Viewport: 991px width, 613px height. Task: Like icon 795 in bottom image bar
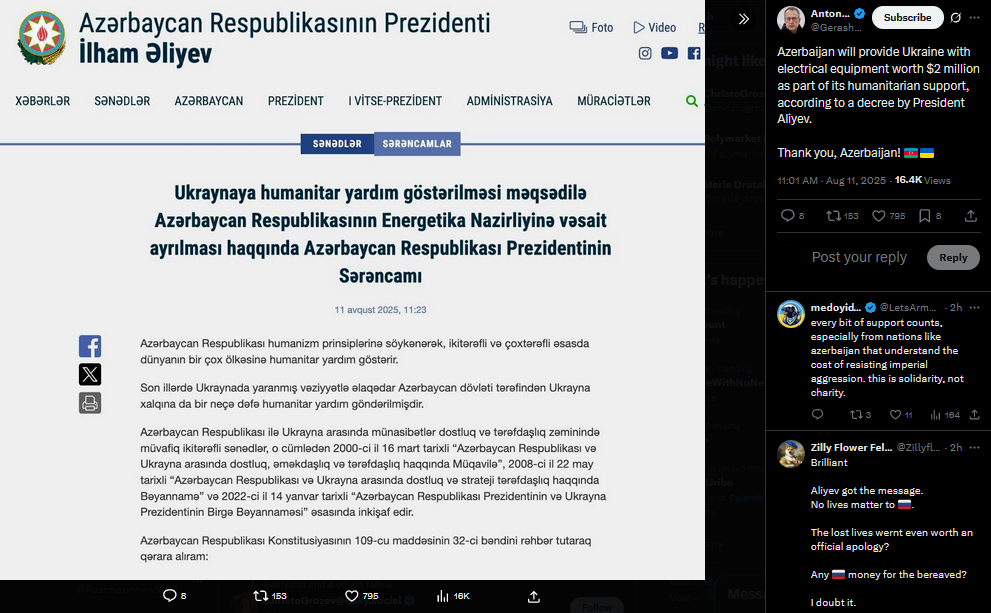point(362,596)
